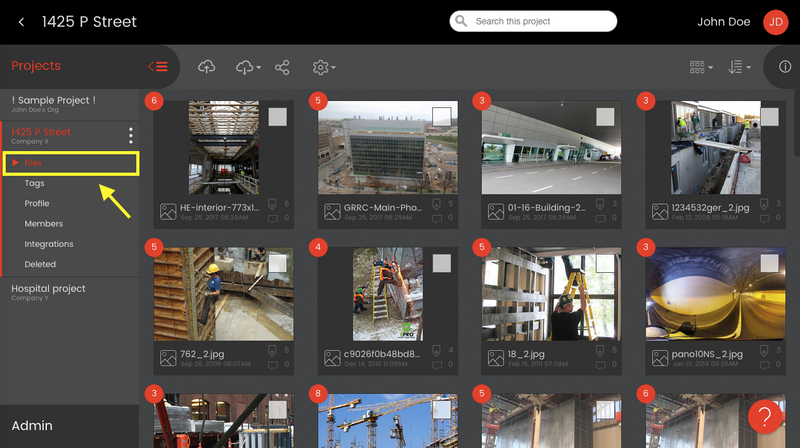The image size is (800, 448).
Task: Check the box on GRRC-Main-Pho image
Action: pyautogui.click(x=441, y=117)
